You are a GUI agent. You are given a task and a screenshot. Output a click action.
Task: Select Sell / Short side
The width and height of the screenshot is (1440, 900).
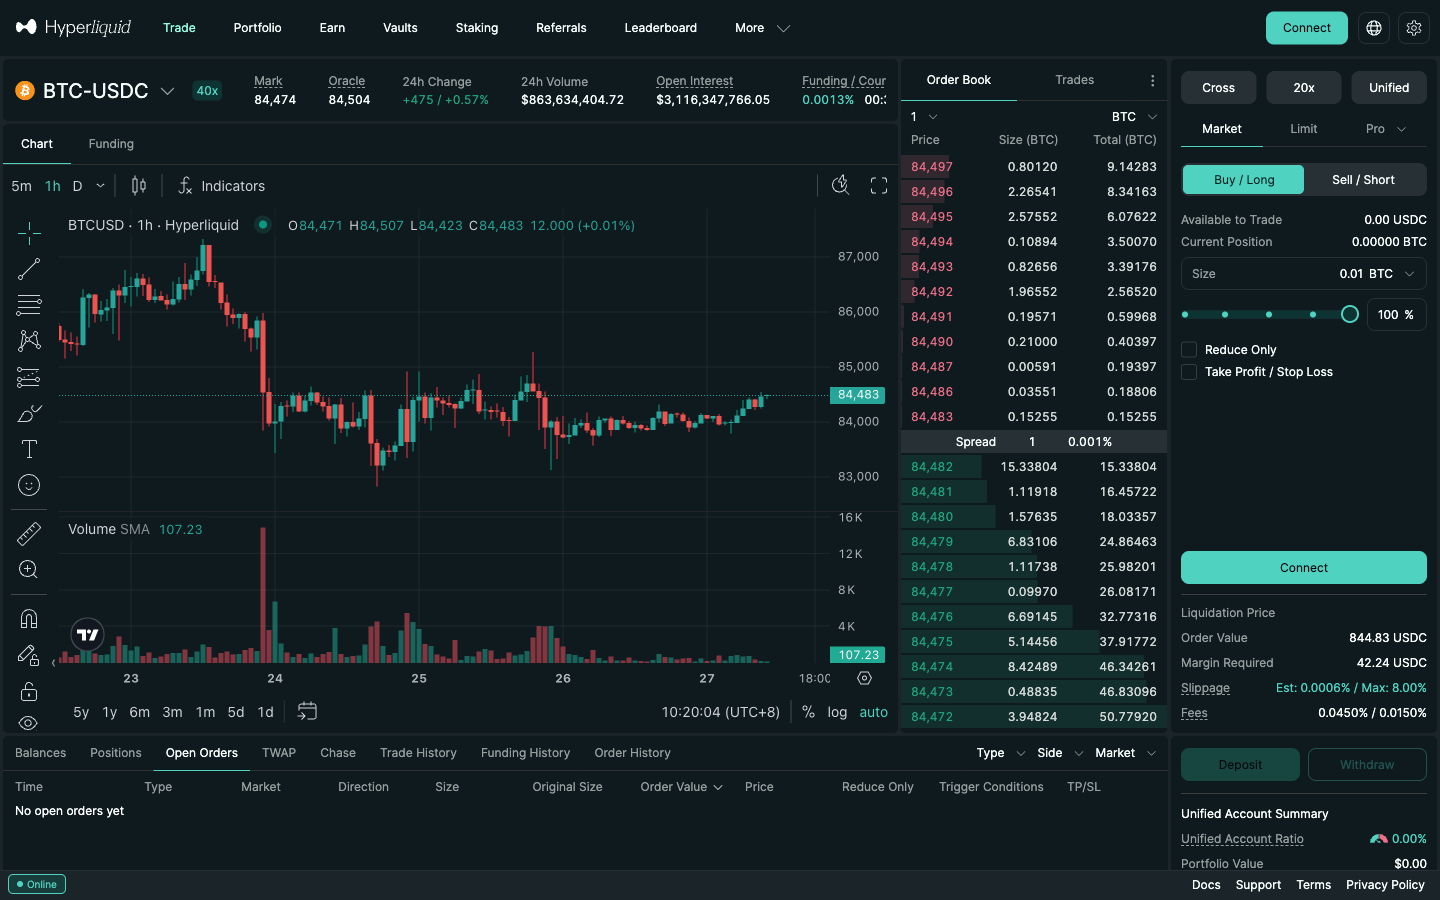[x=1363, y=179]
